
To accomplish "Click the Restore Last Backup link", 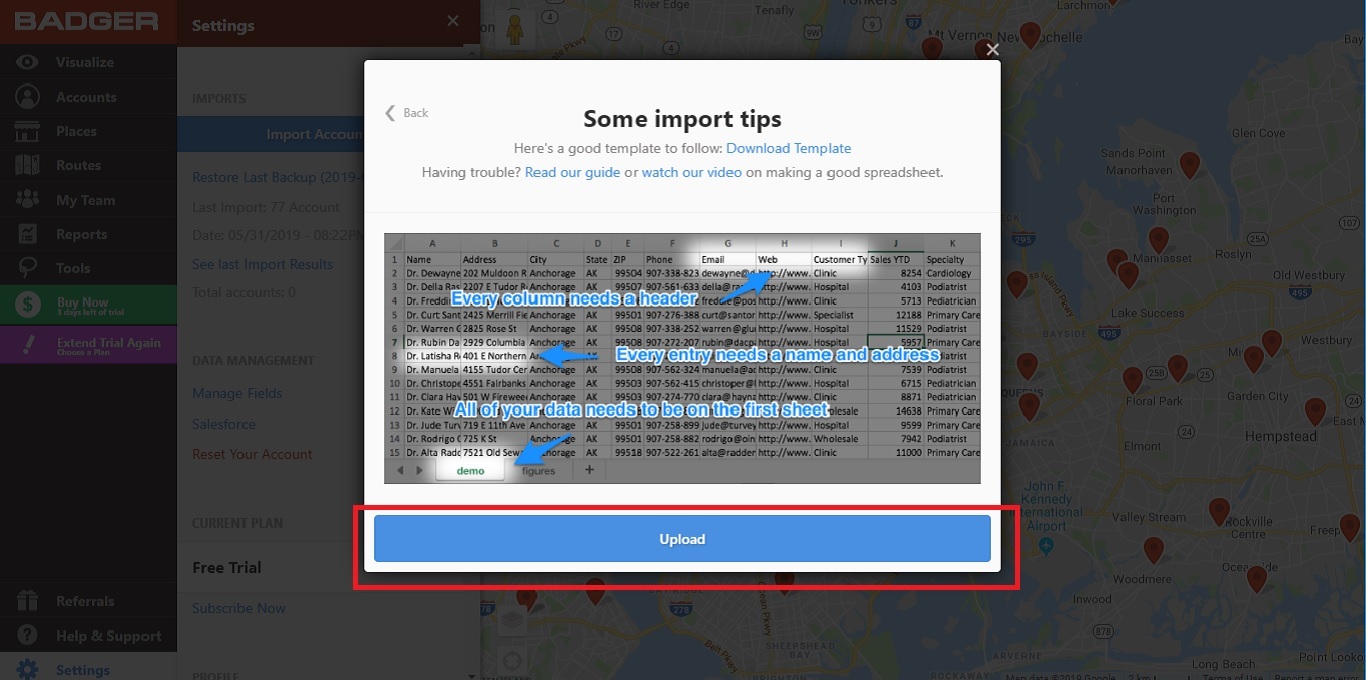I will pos(277,177).
